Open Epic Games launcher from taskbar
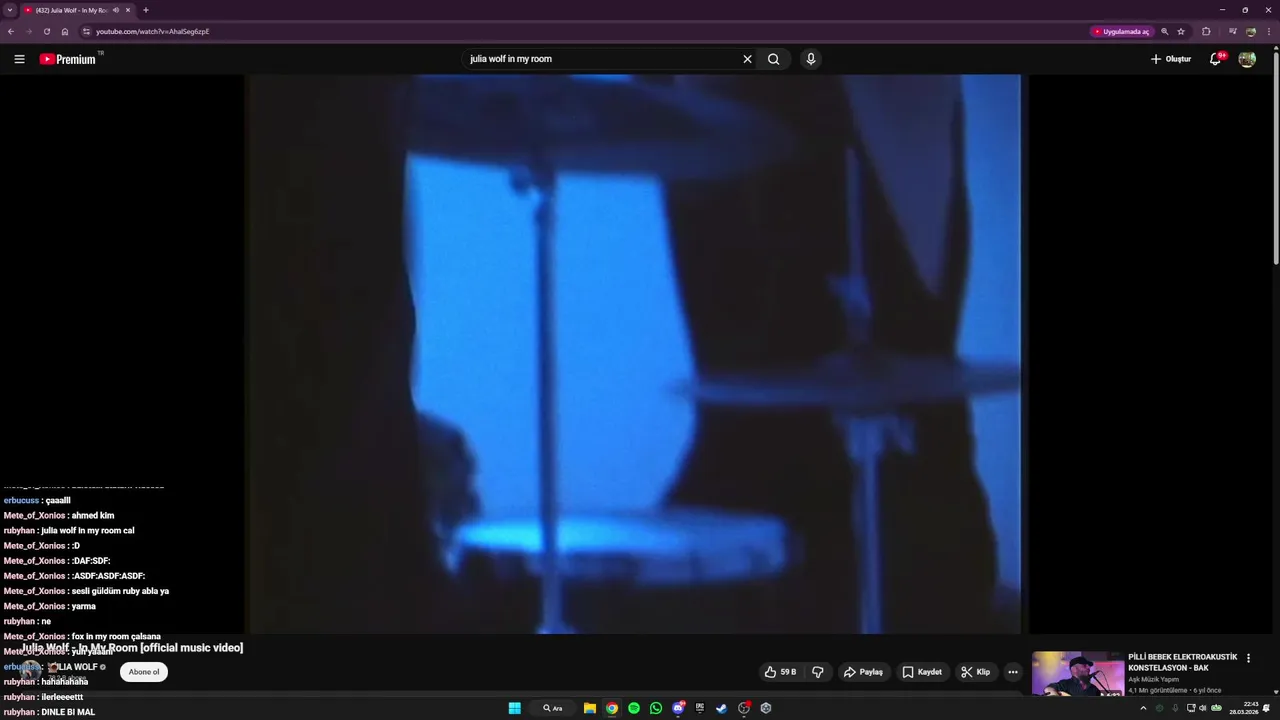The height and width of the screenshot is (720, 1280). click(700, 708)
